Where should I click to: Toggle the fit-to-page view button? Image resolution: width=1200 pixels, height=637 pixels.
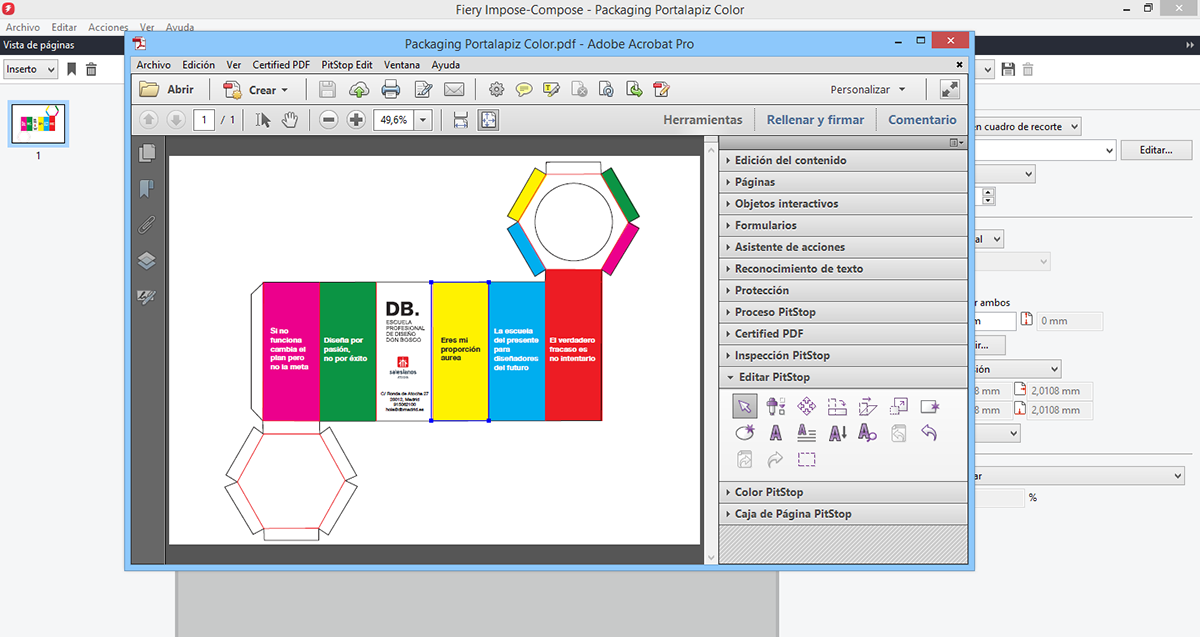point(488,120)
